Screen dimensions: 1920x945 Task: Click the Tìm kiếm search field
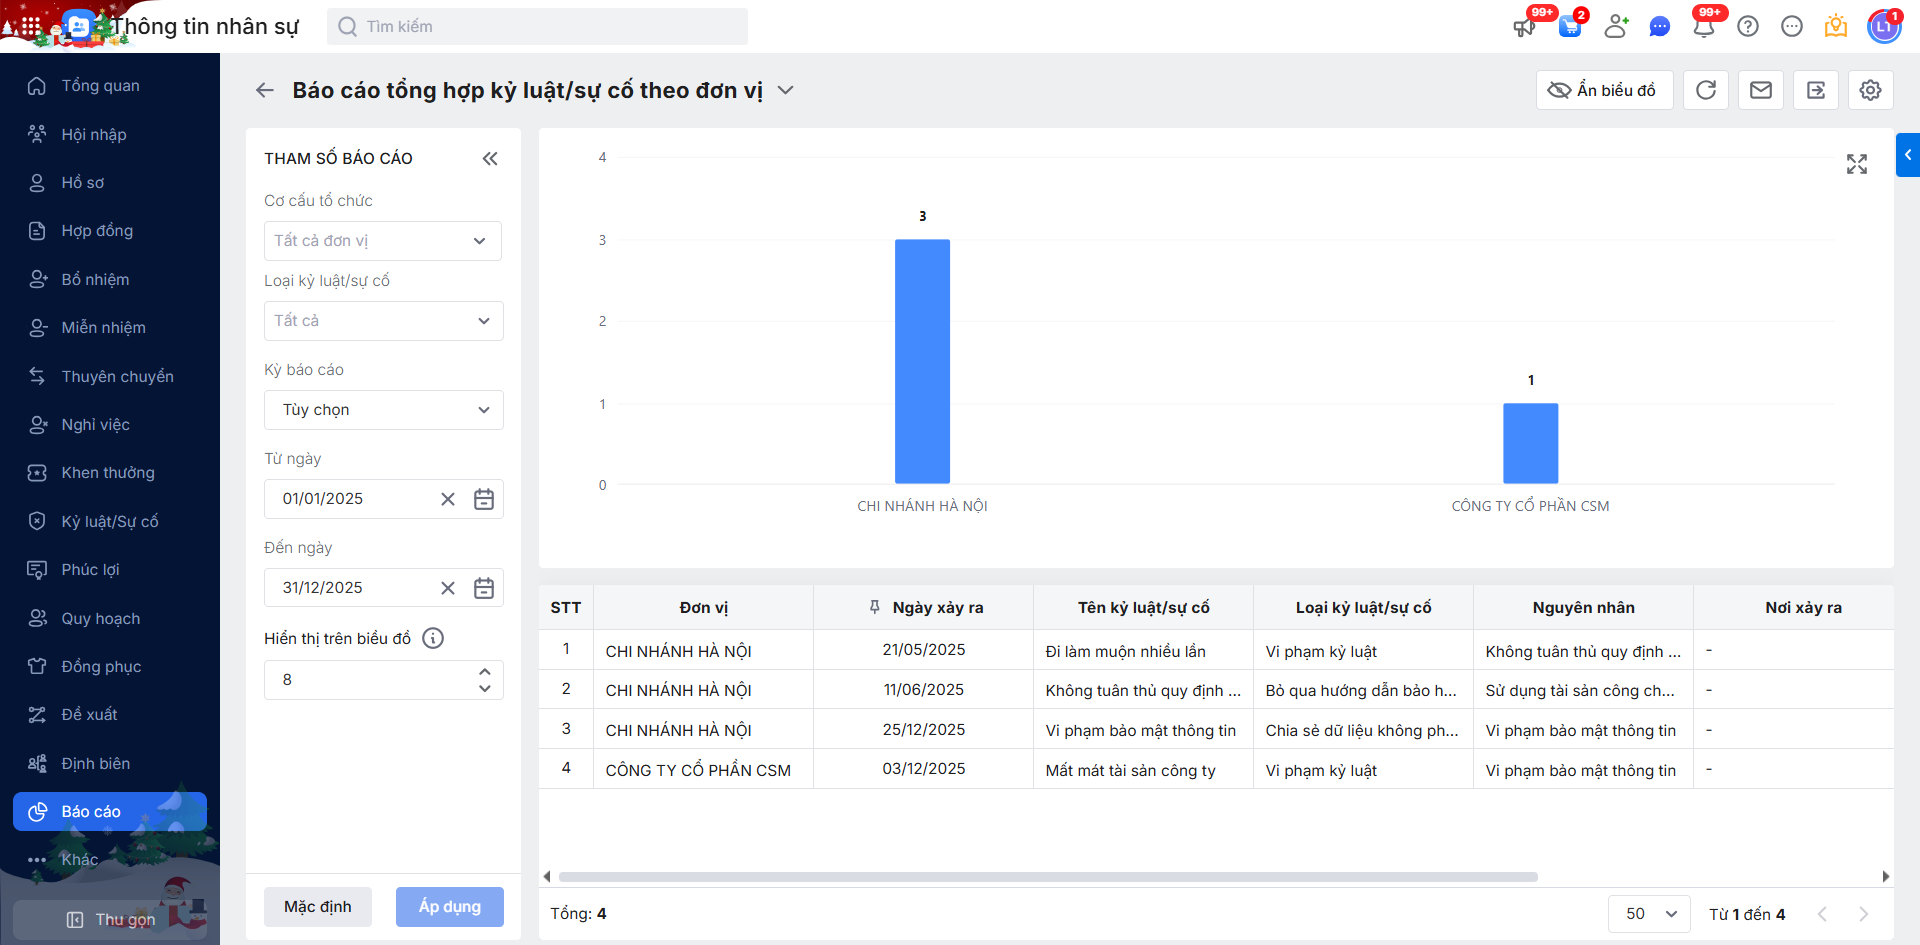pos(537,27)
